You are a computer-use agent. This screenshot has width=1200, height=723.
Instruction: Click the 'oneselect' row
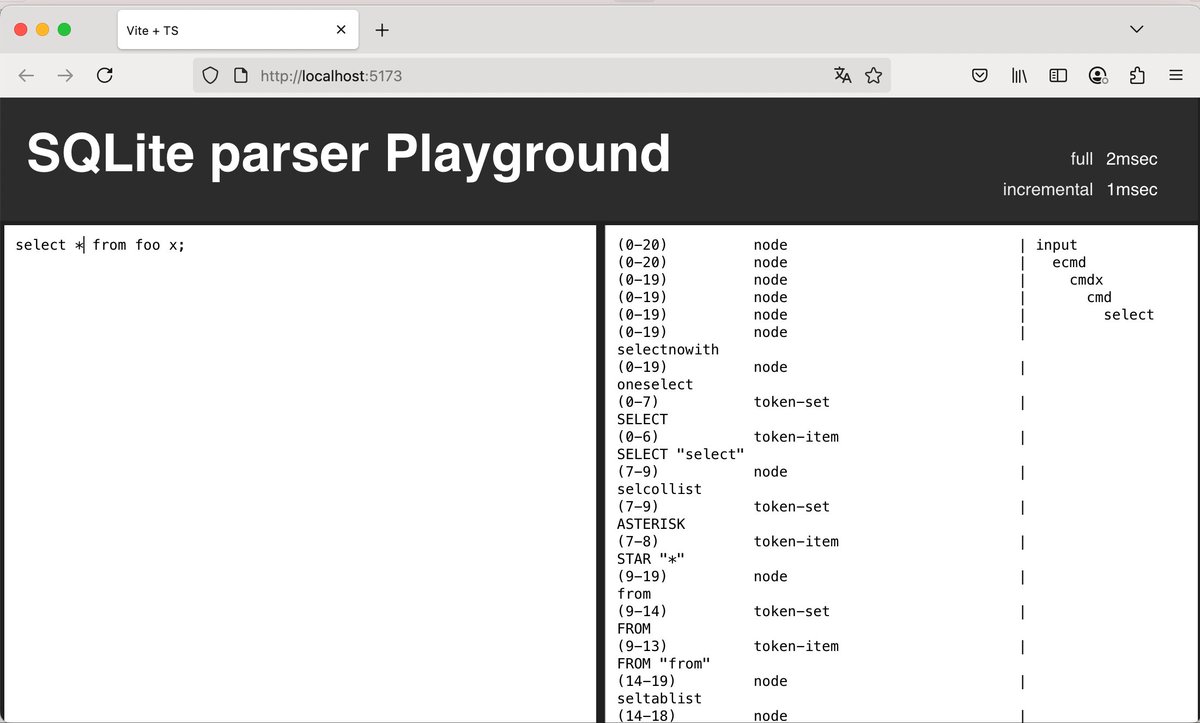[655, 385]
